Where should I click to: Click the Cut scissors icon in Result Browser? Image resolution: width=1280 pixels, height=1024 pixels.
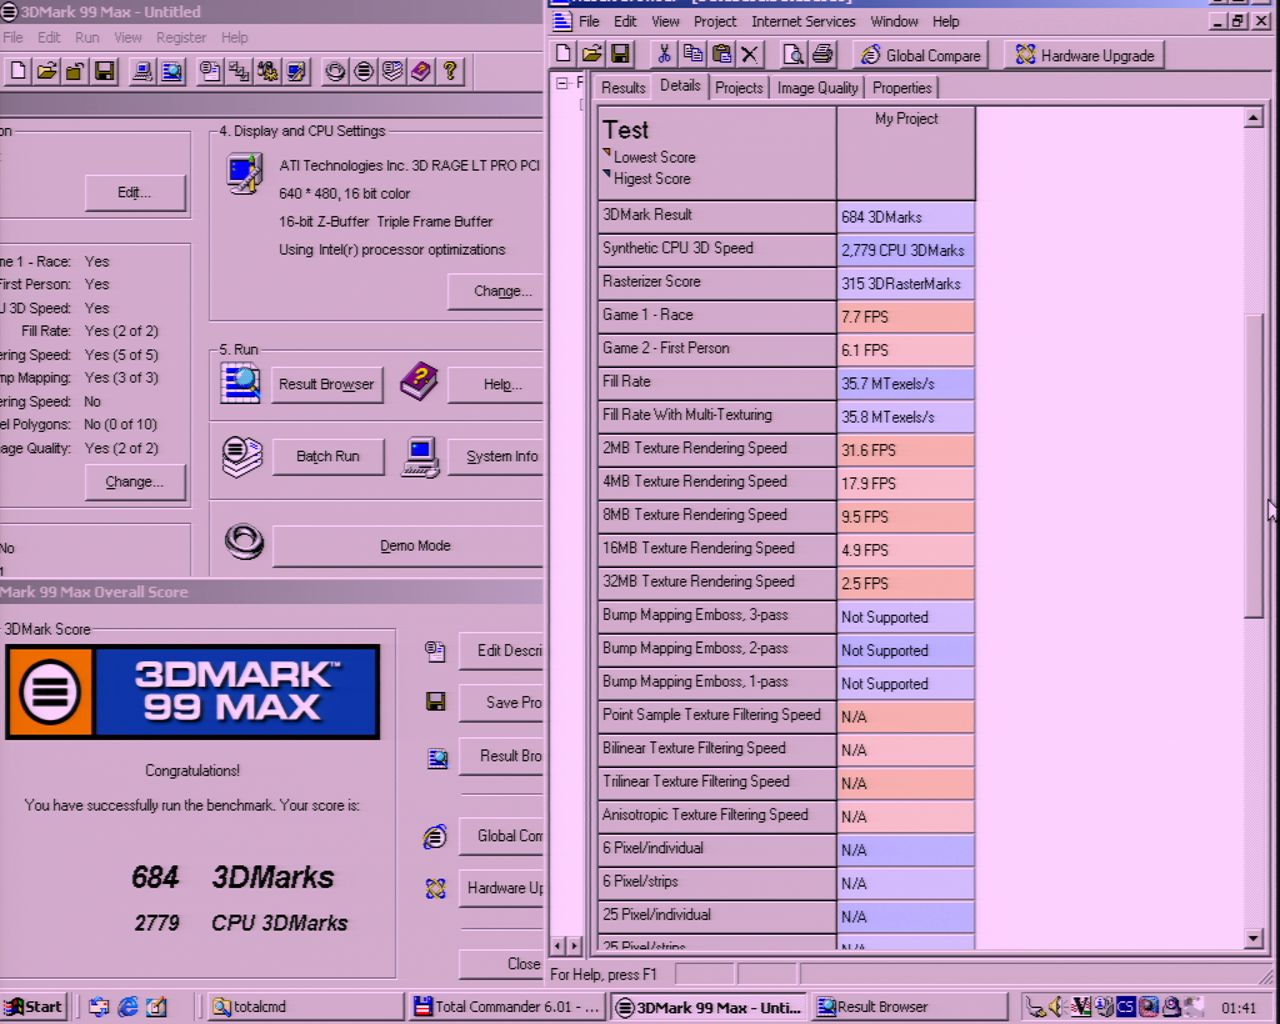pyautogui.click(x=663, y=55)
